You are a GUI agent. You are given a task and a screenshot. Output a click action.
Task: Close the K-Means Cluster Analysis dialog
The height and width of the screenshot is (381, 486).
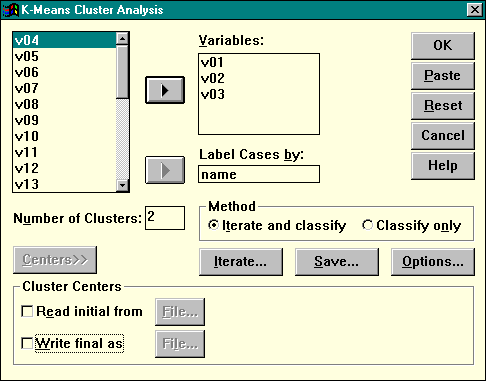point(475,10)
